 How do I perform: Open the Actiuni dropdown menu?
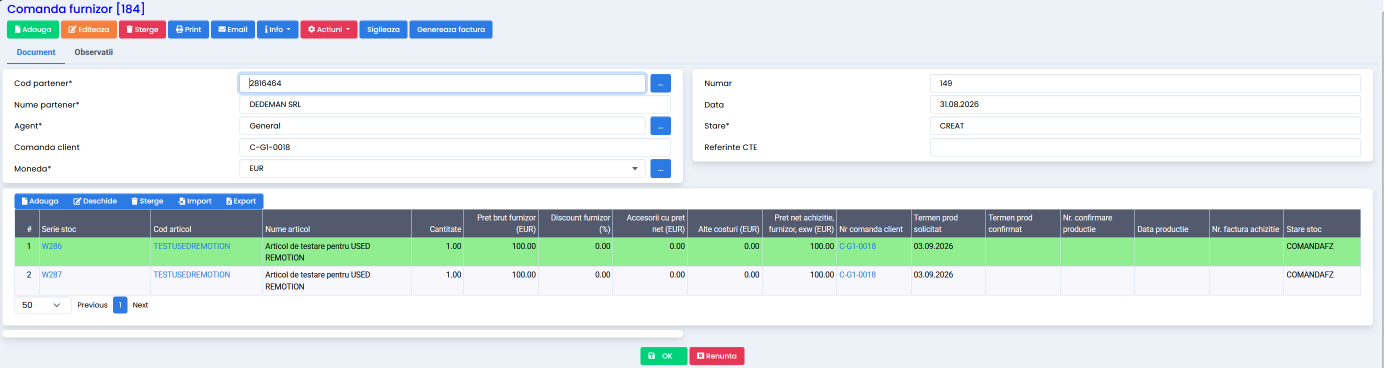click(x=328, y=29)
